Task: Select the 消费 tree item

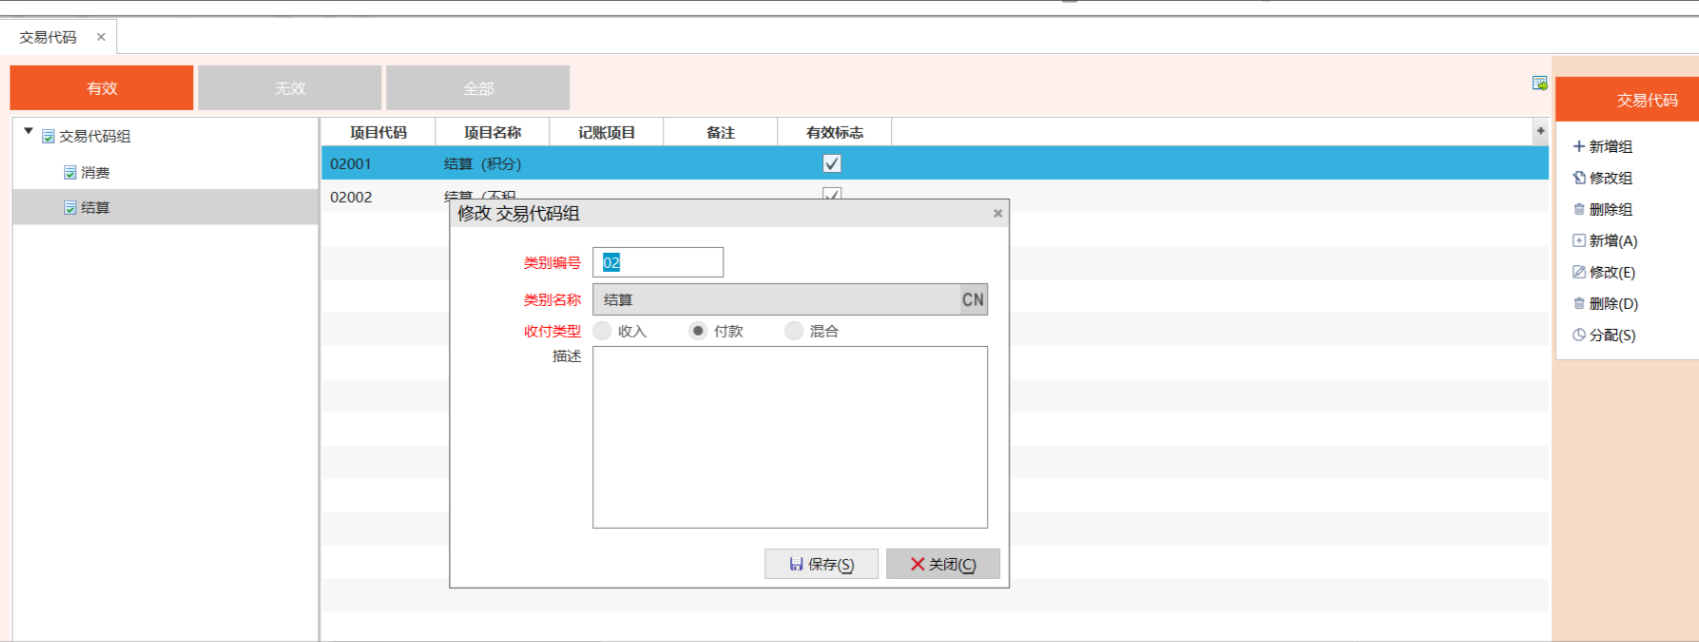Action: pos(95,173)
